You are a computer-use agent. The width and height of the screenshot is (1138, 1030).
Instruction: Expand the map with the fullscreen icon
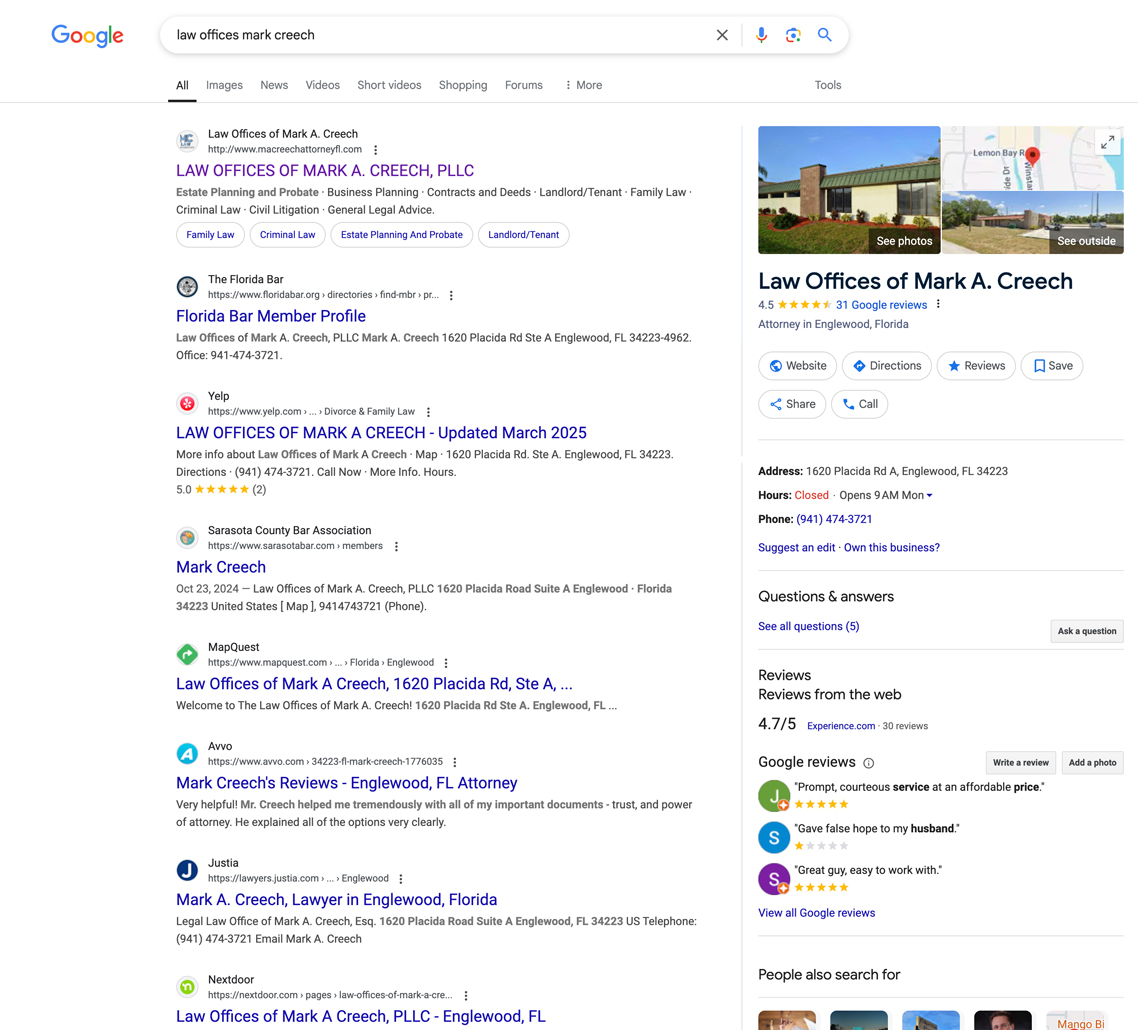click(1108, 142)
